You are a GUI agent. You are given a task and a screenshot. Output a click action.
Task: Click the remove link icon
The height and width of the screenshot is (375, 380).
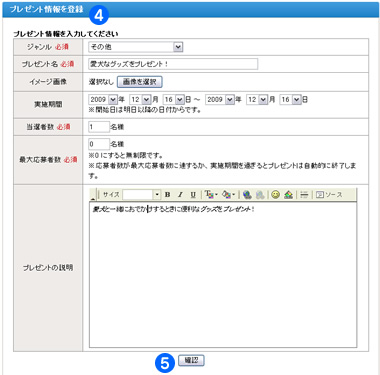pos(260,195)
